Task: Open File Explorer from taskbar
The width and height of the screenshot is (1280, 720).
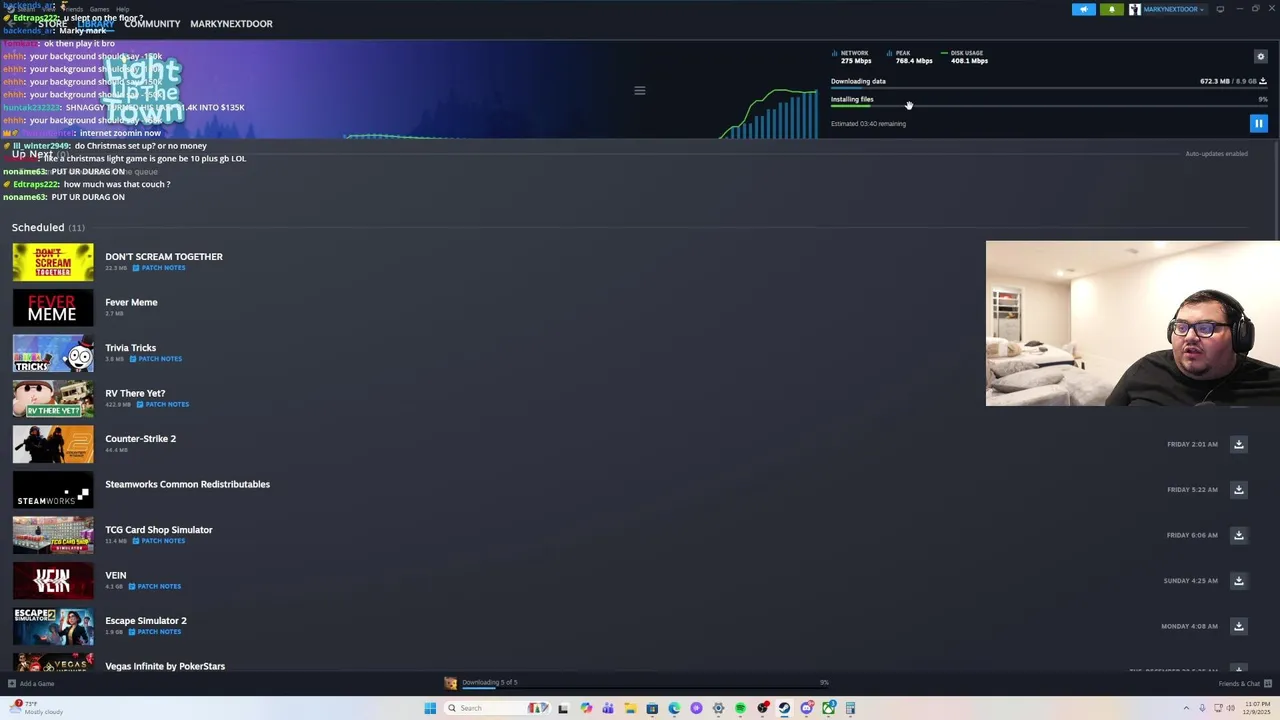Action: click(630, 708)
